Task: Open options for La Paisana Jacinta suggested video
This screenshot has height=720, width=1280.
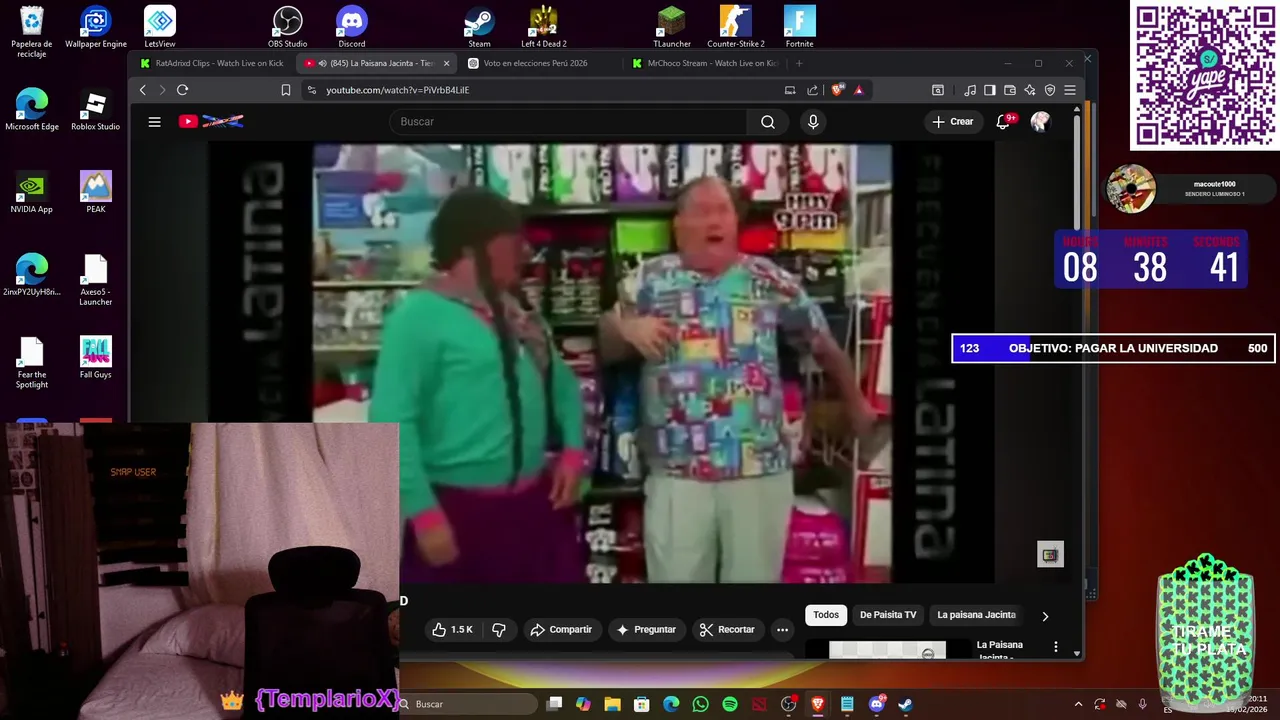Action: click(x=1055, y=648)
